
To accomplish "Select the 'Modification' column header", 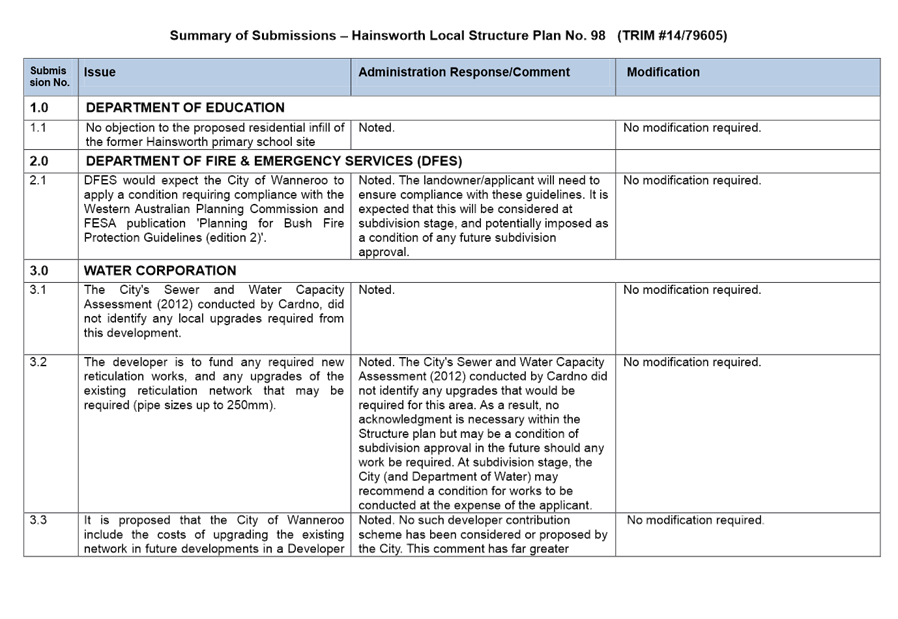I will (663, 72).
